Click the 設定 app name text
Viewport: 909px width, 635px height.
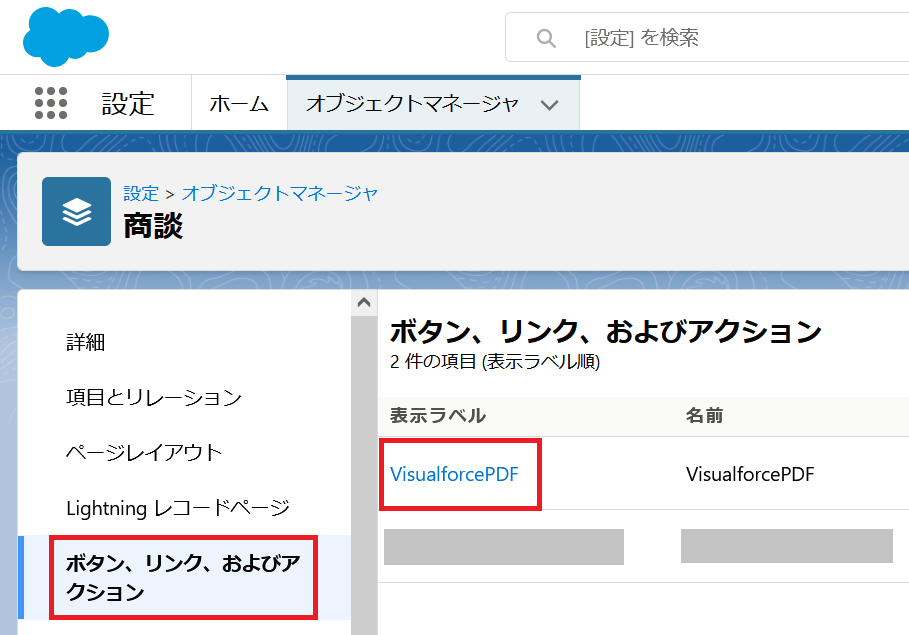(x=128, y=104)
